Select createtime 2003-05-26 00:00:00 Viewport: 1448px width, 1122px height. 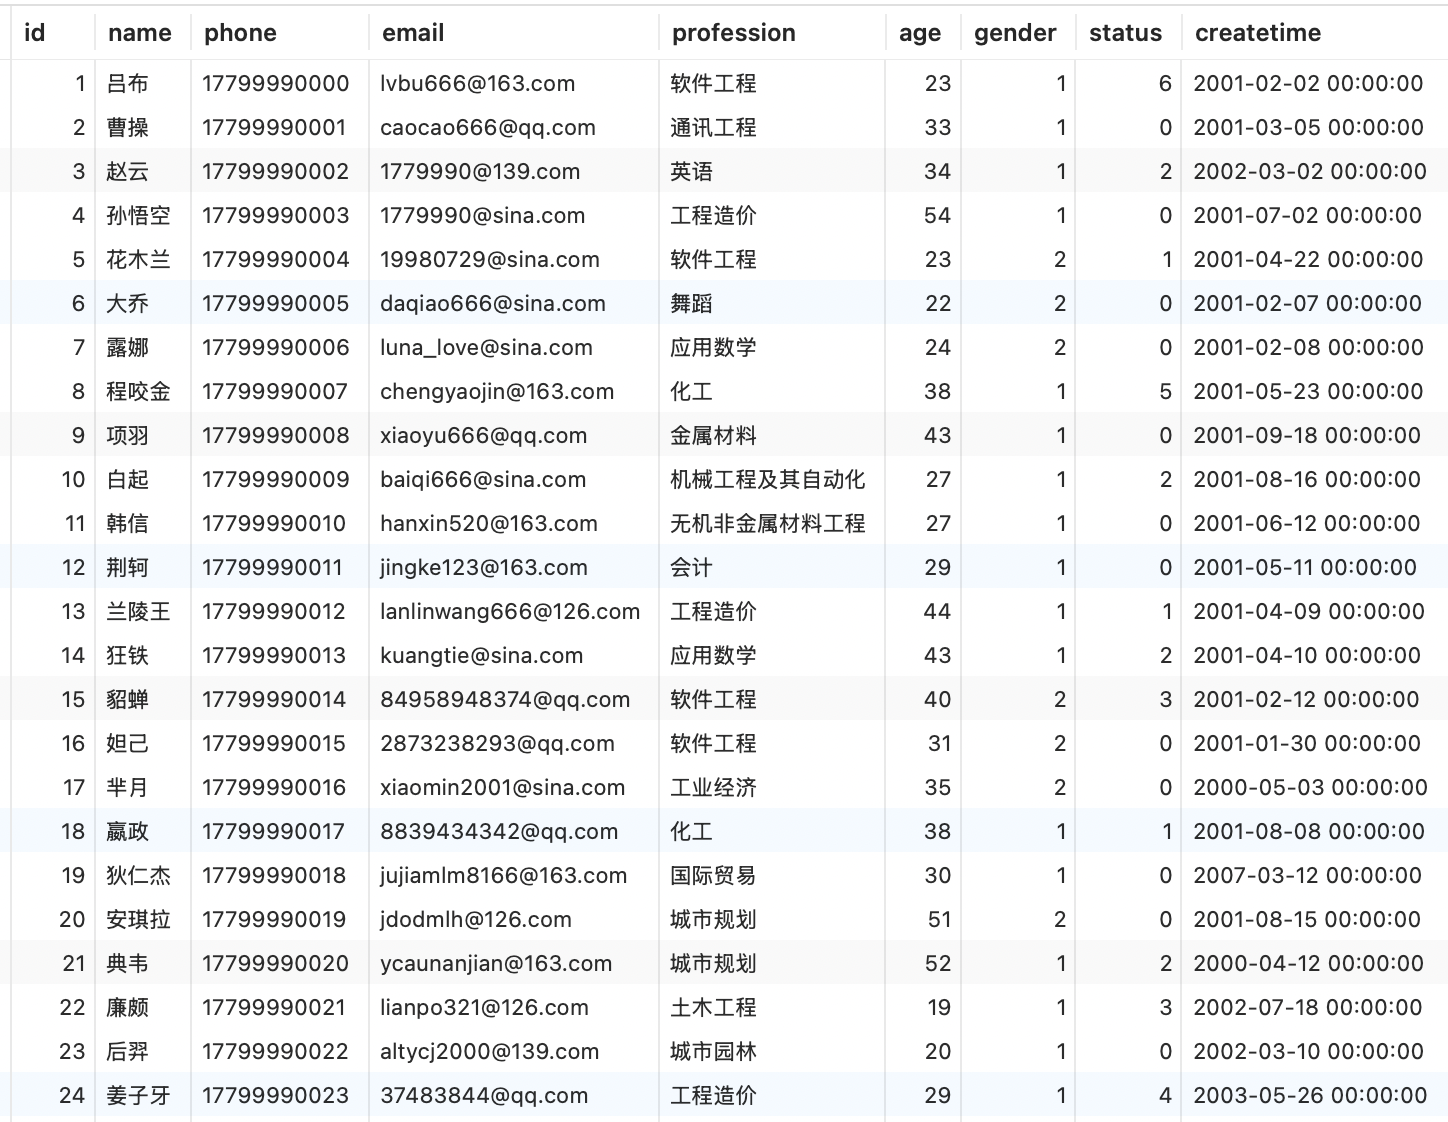pyautogui.click(x=1310, y=1096)
